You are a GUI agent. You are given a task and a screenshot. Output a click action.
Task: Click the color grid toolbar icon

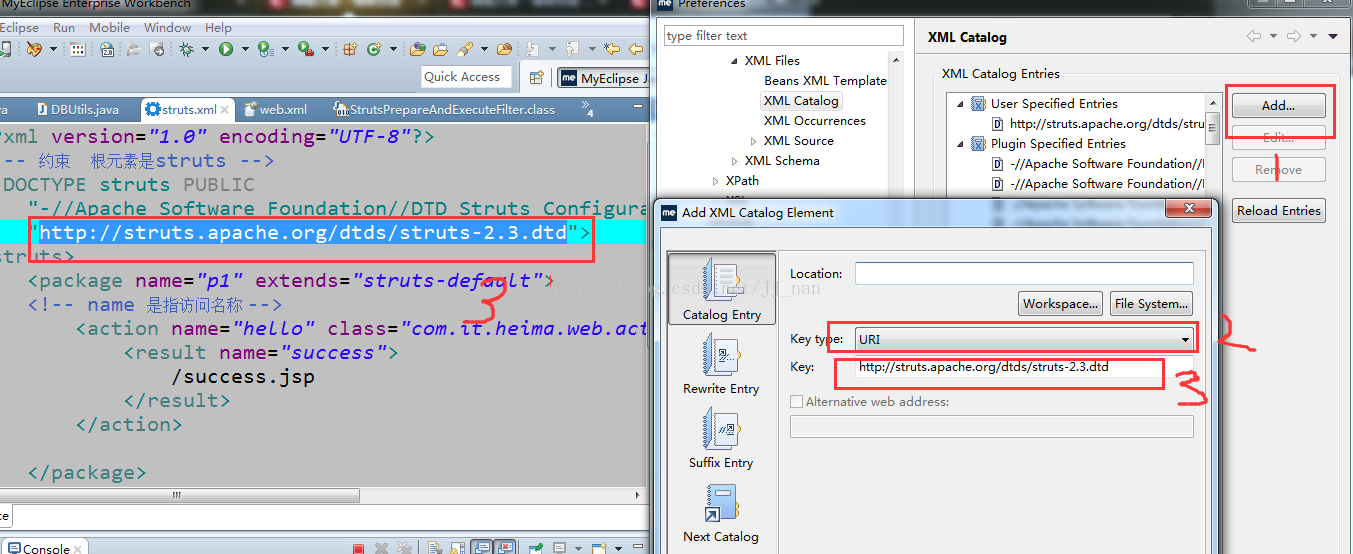[78, 49]
